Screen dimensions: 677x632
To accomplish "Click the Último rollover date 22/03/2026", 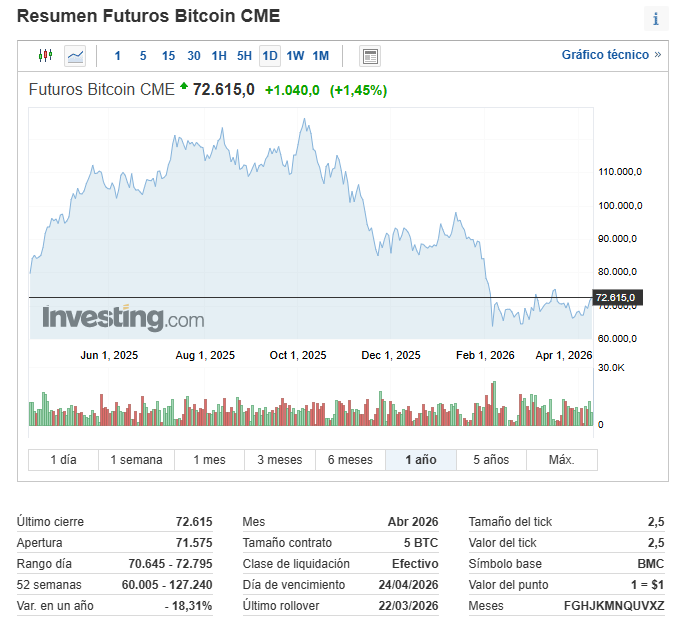I will (x=408, y=606).
